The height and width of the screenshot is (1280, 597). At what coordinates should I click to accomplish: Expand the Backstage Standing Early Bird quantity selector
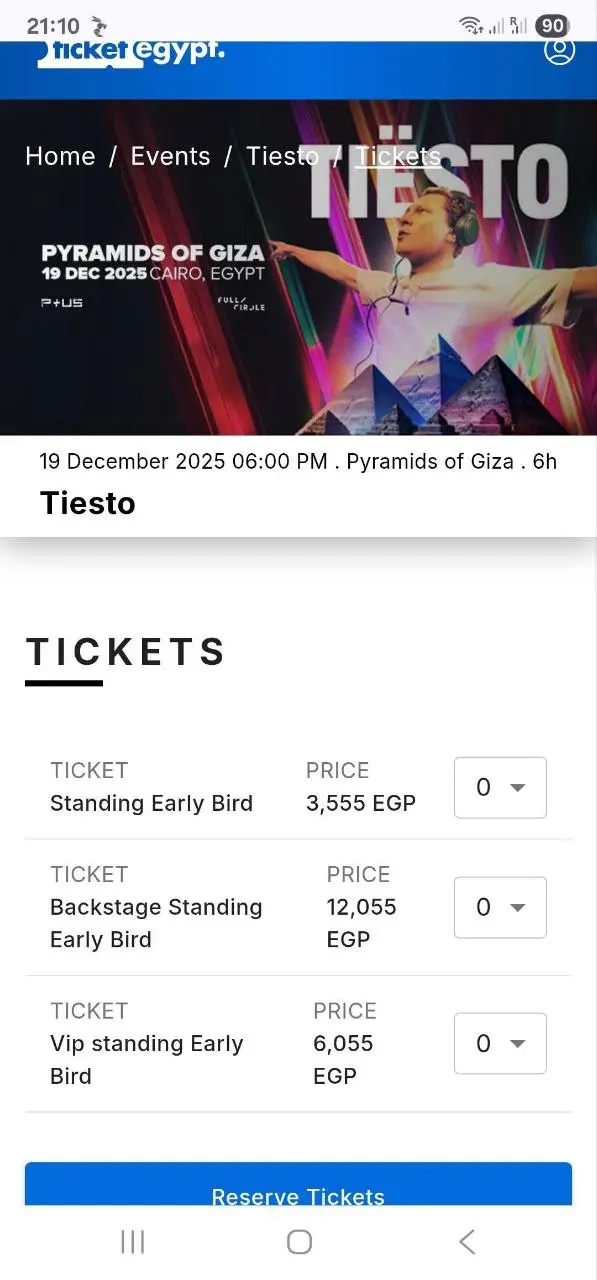[x=500, y=907]
